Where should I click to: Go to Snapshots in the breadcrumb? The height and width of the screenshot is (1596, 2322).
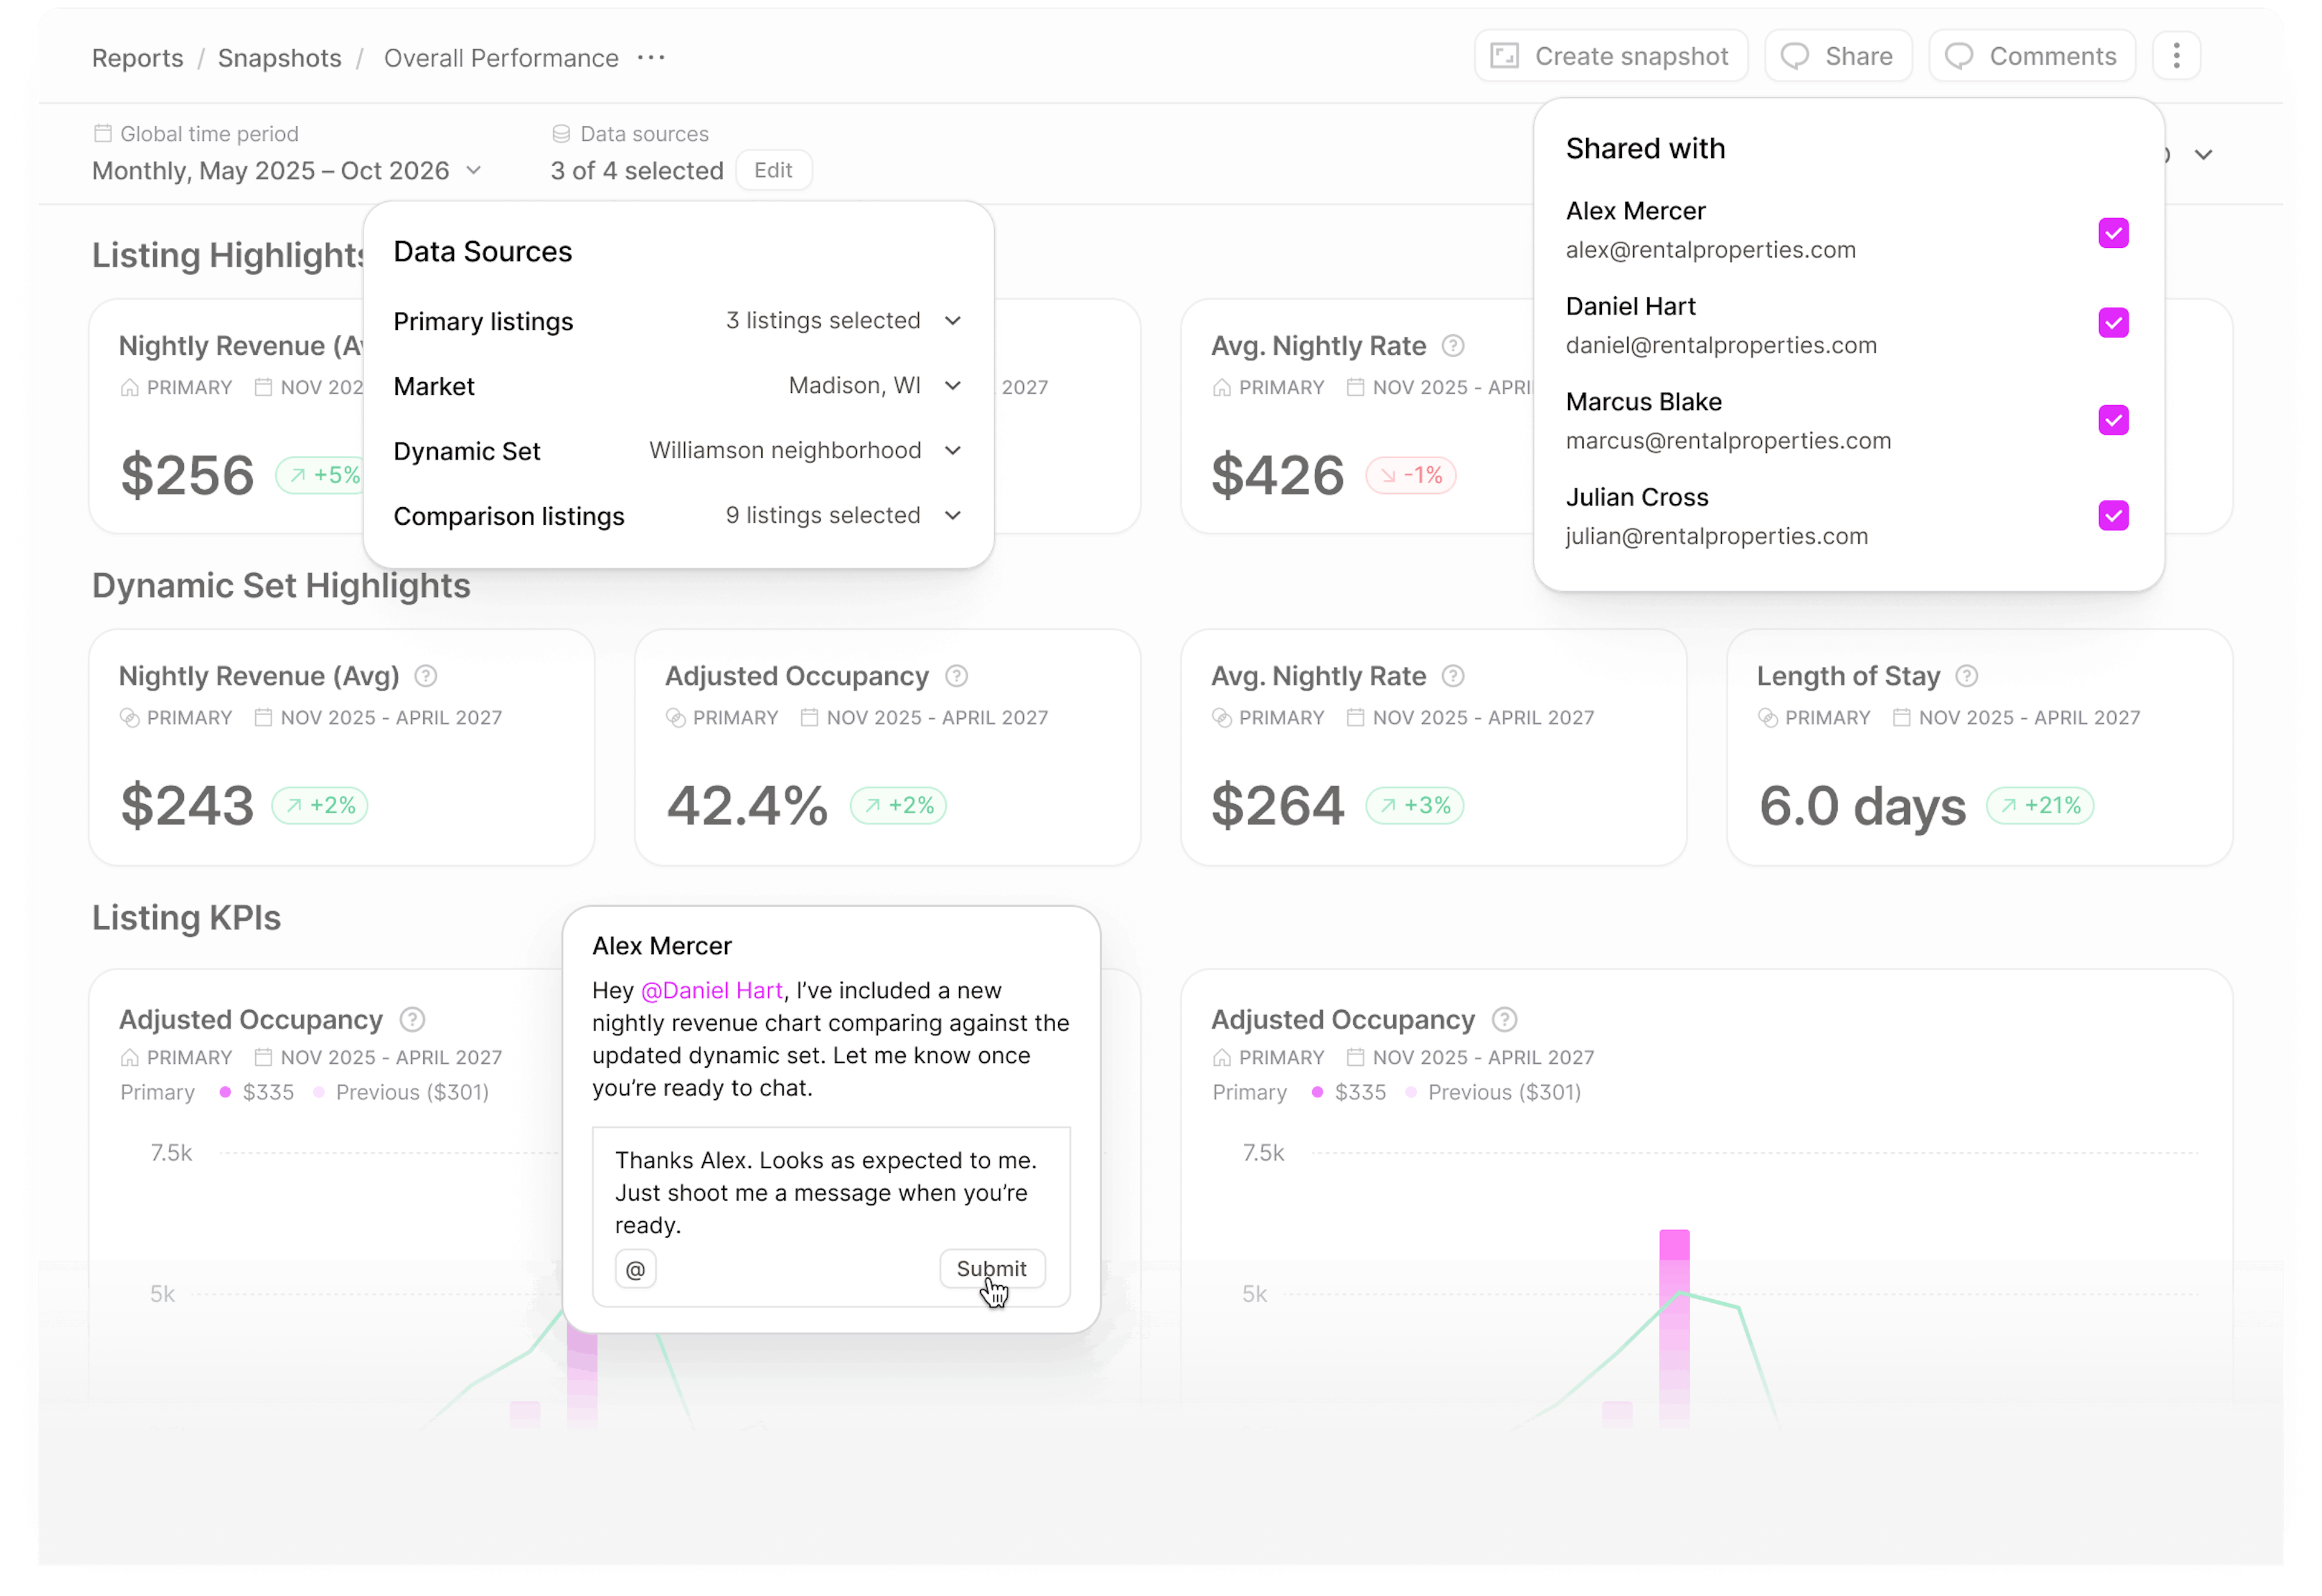point(280,58)
